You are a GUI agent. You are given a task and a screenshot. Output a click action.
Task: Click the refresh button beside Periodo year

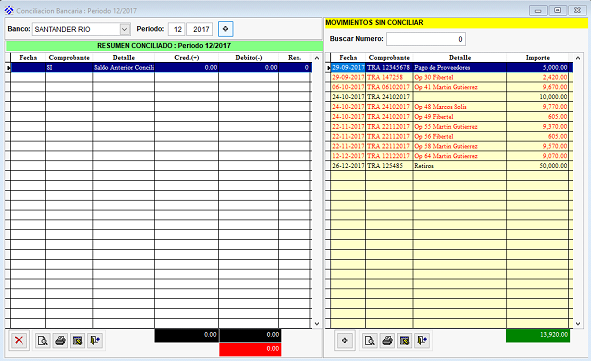point(225,29)
